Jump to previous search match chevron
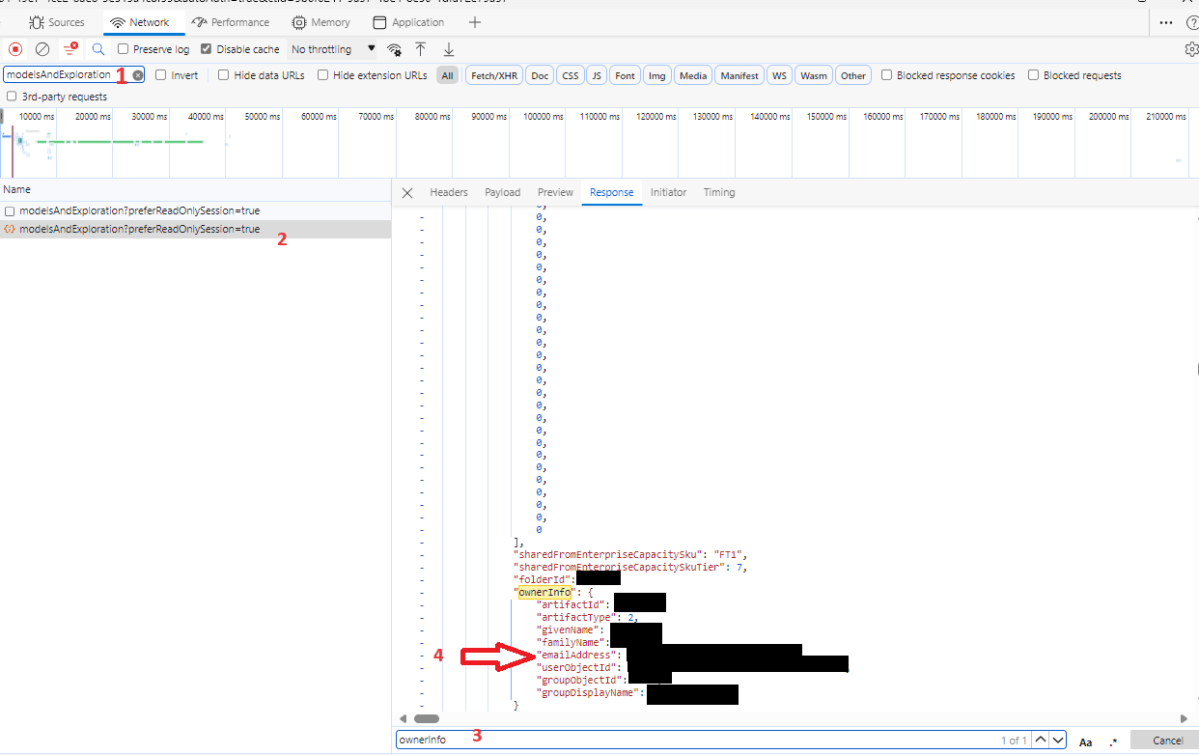1199x755 pixels. (x=1040, y=739)
